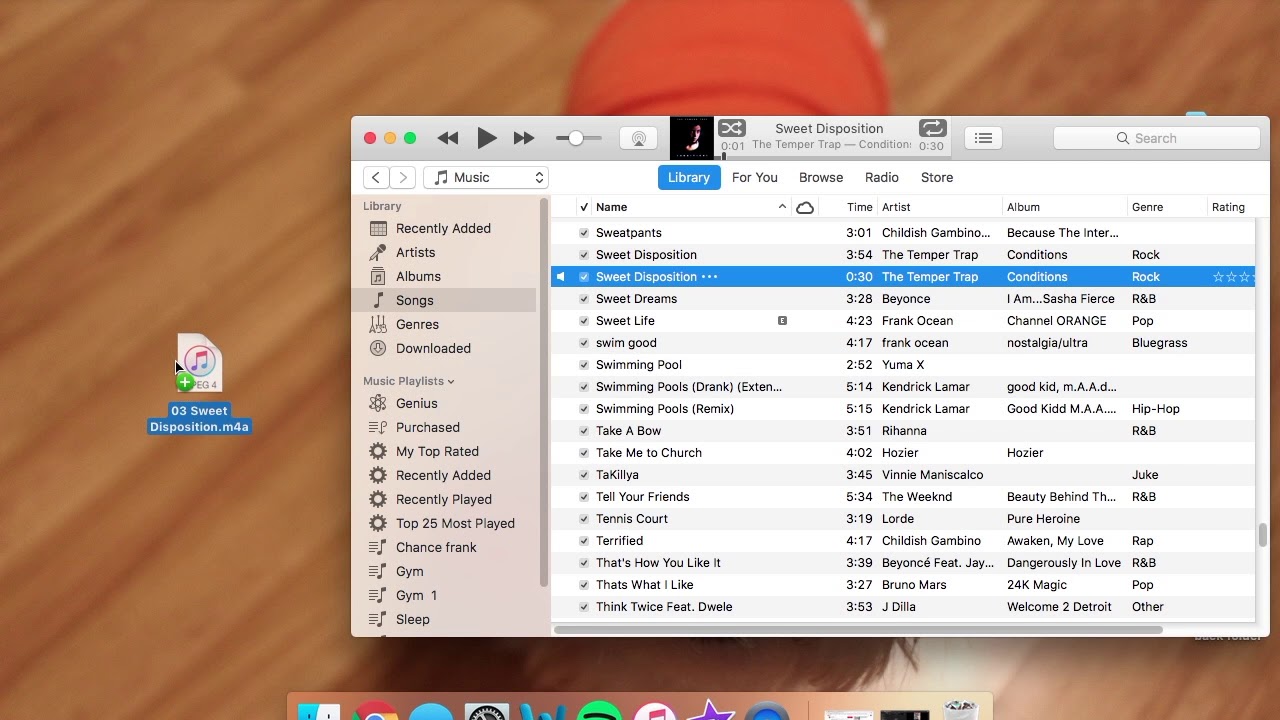
Task: Toggle shuffle in the now playing display
Action: [x=732, y=128]
